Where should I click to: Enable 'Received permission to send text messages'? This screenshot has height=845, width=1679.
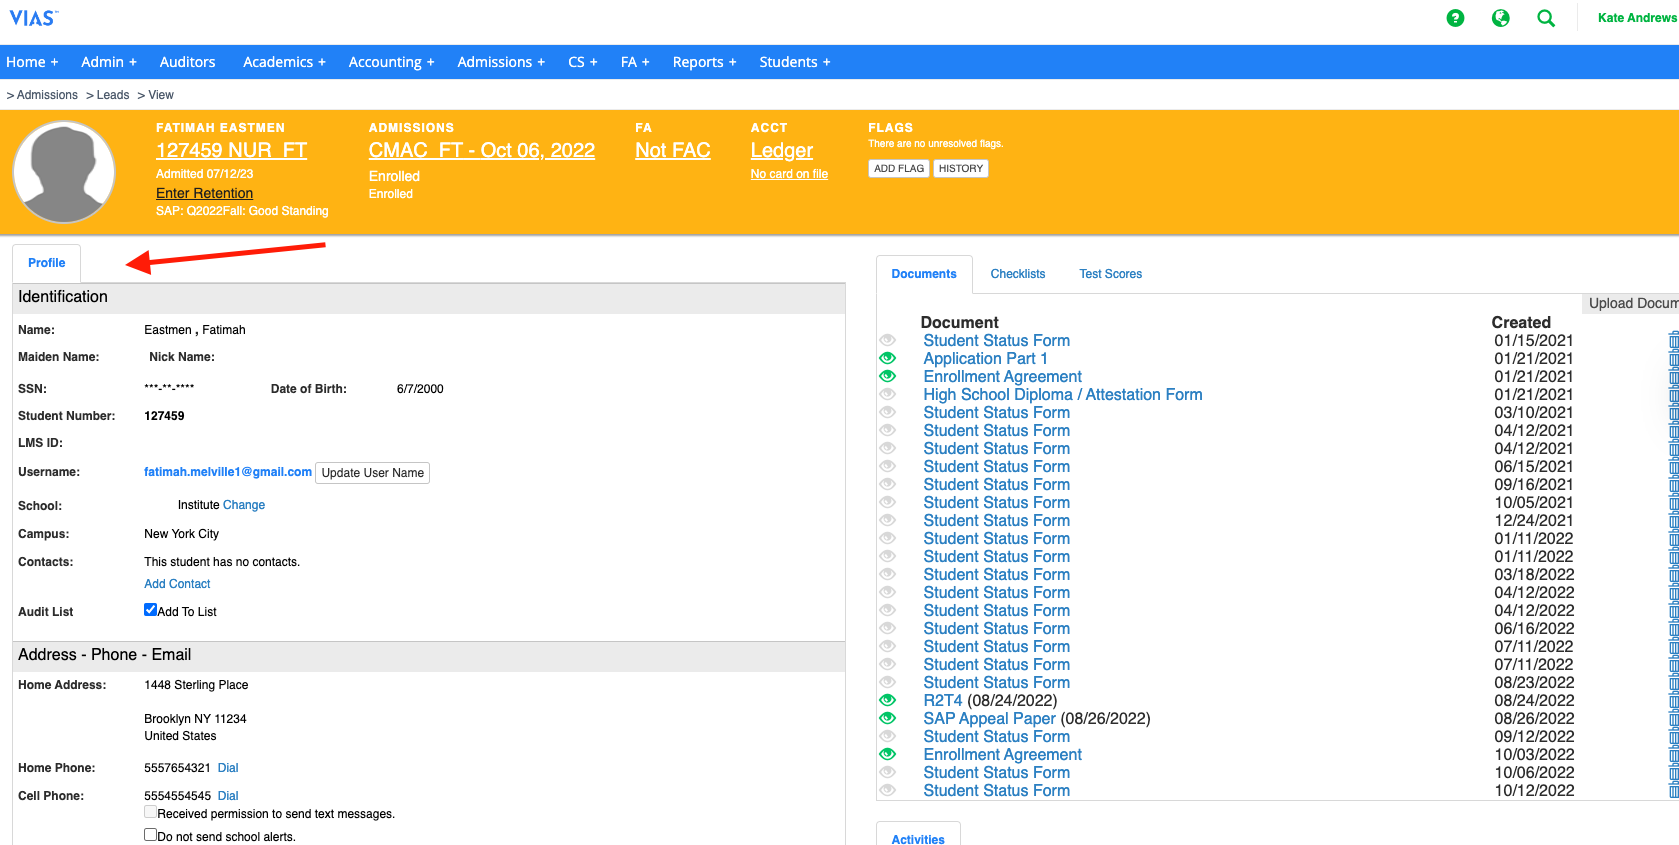coord(150,812)
